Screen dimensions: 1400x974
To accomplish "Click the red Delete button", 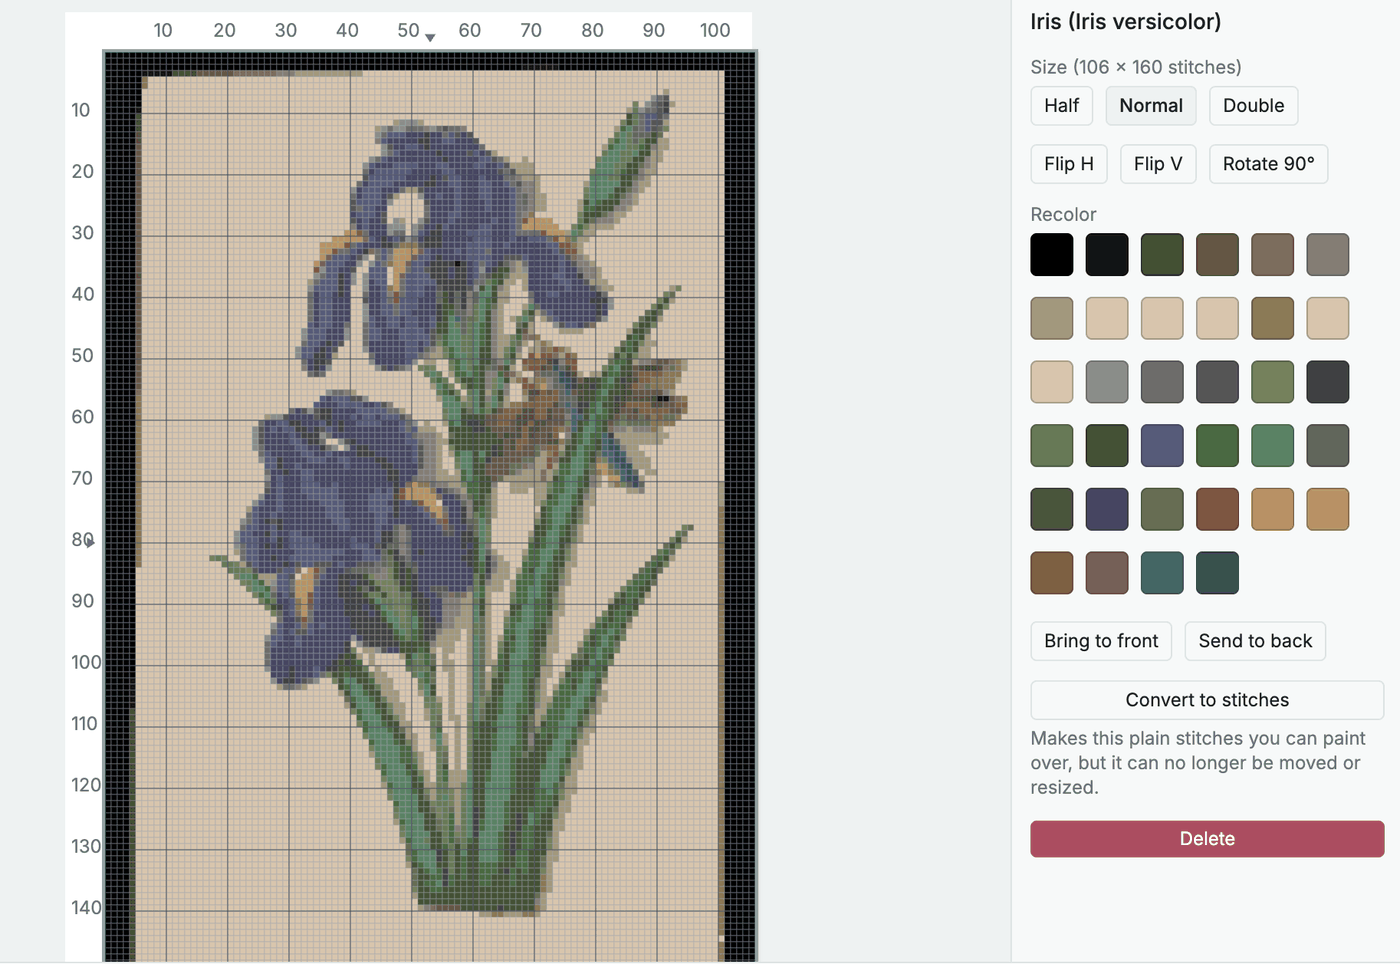I will tap(1207, 839).
